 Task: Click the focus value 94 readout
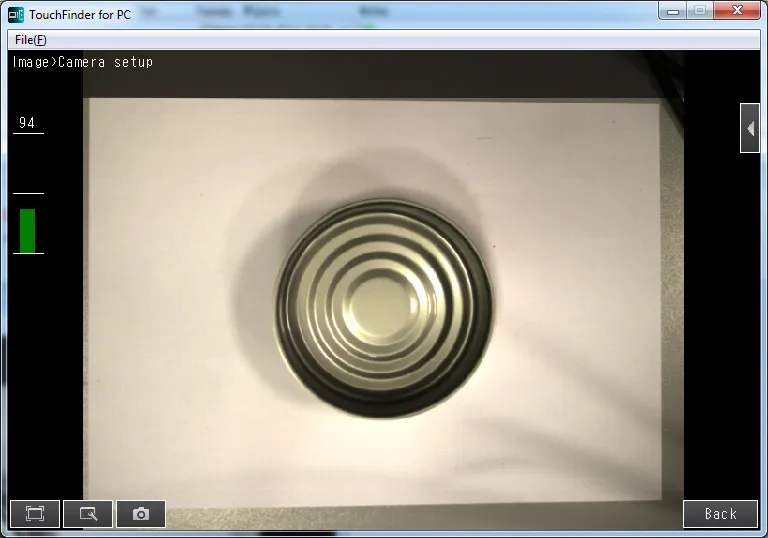click(27, 123)
